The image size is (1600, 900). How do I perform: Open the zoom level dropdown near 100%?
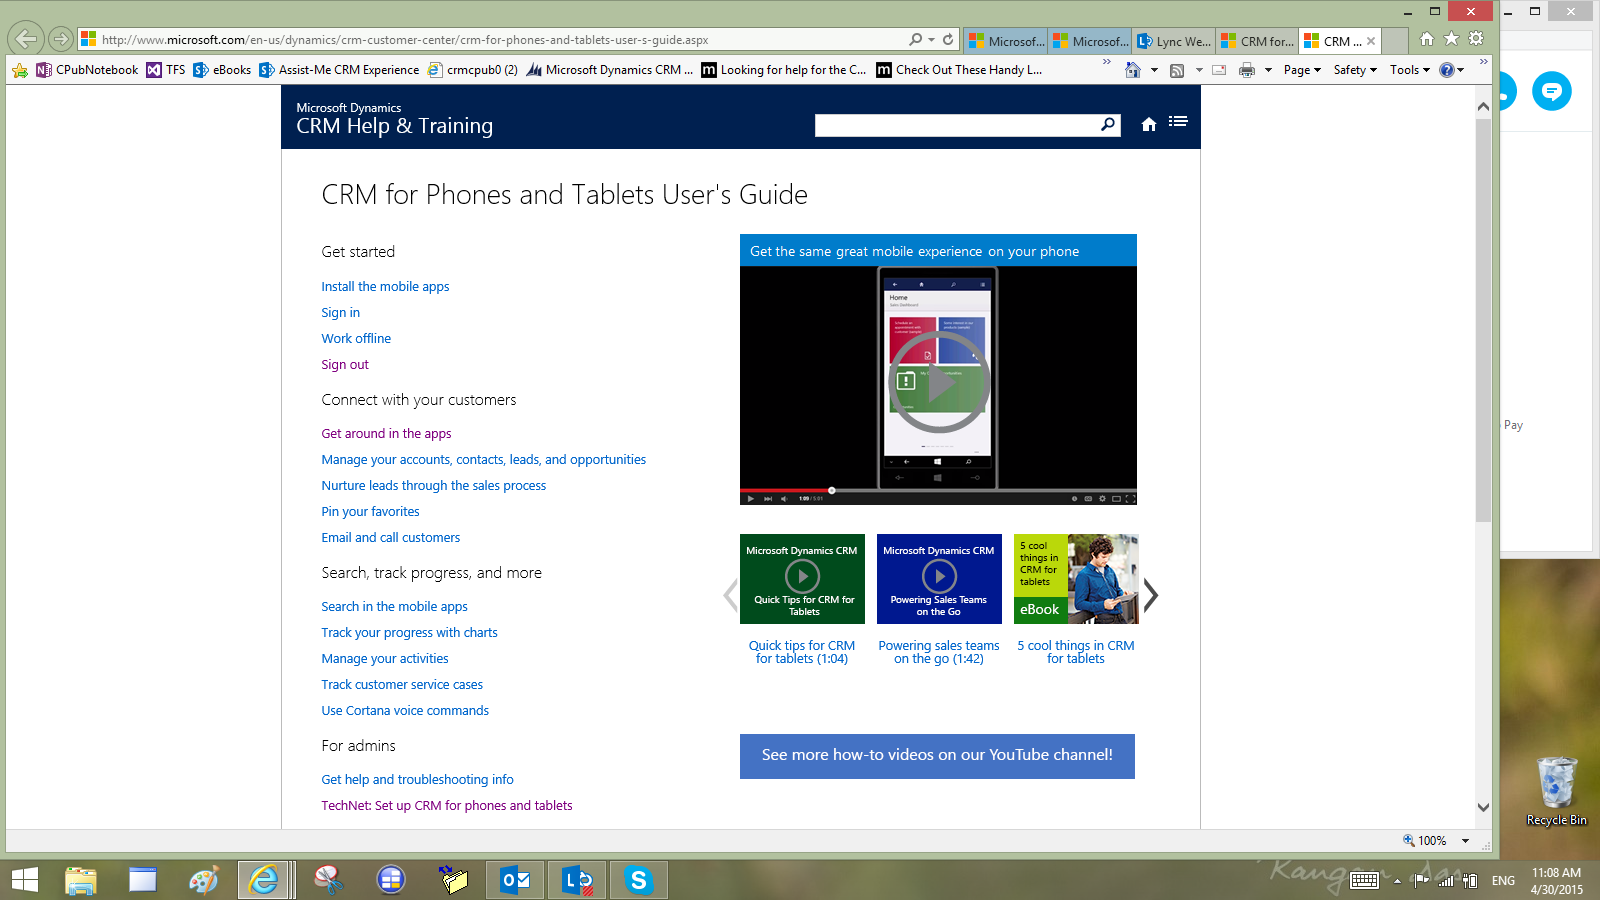click(x=1466, y=840)
